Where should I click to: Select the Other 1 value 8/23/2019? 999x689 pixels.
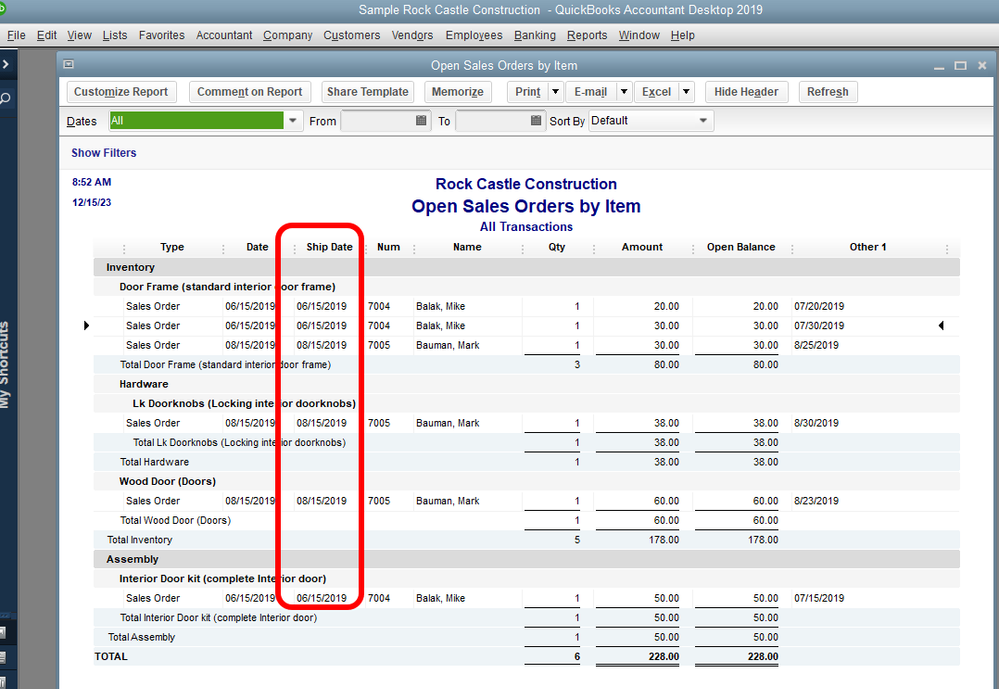pos(816,501)
